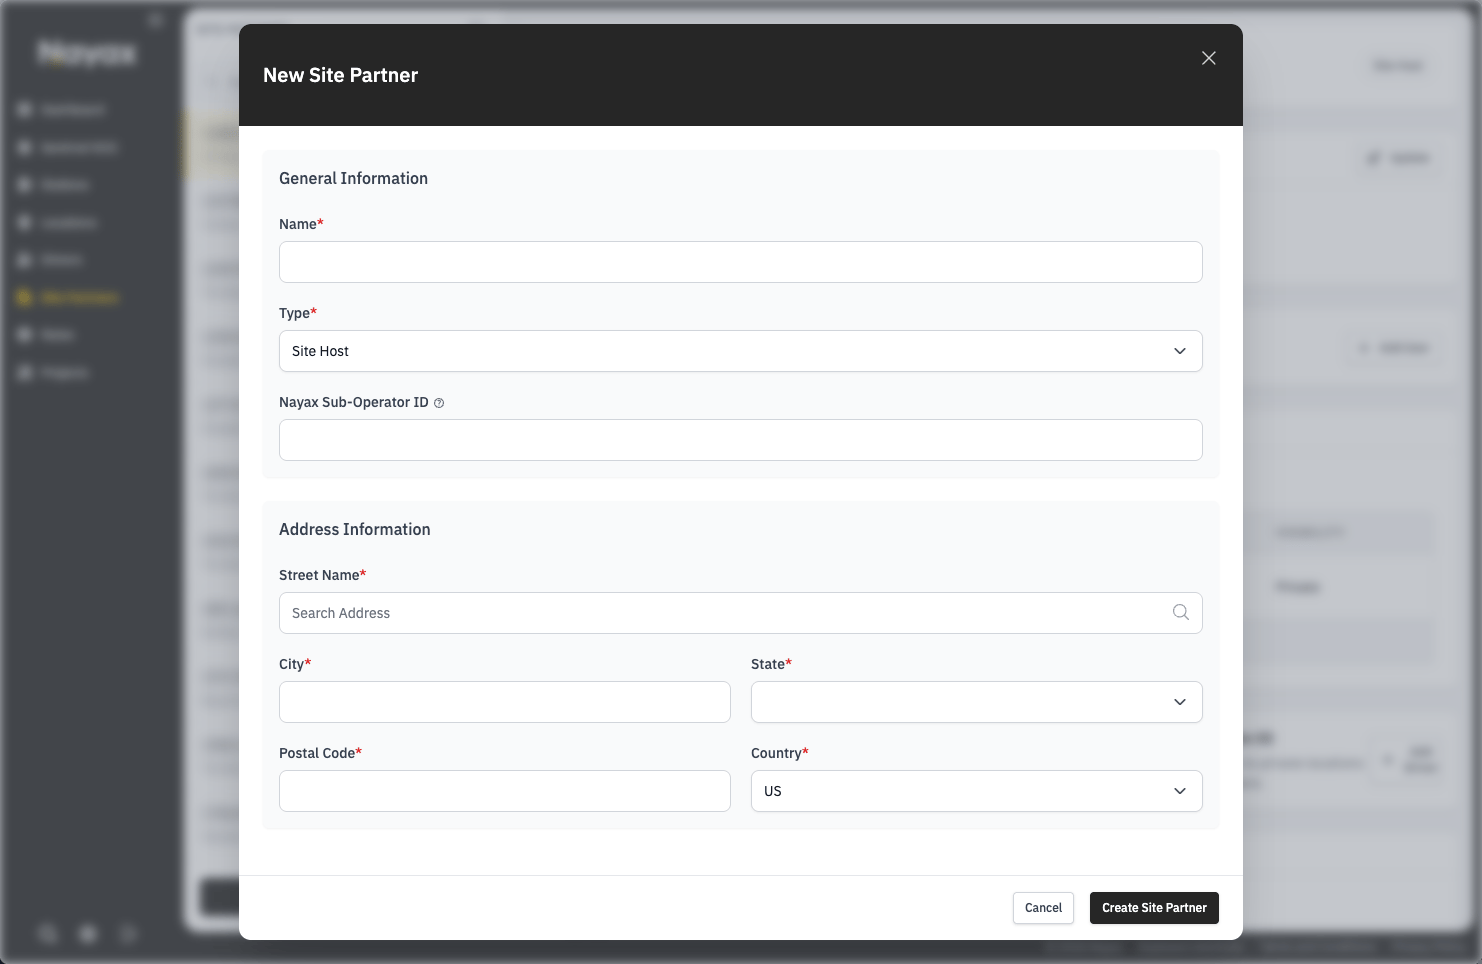Click the search icon in Street Name field

pos(1181,612)
